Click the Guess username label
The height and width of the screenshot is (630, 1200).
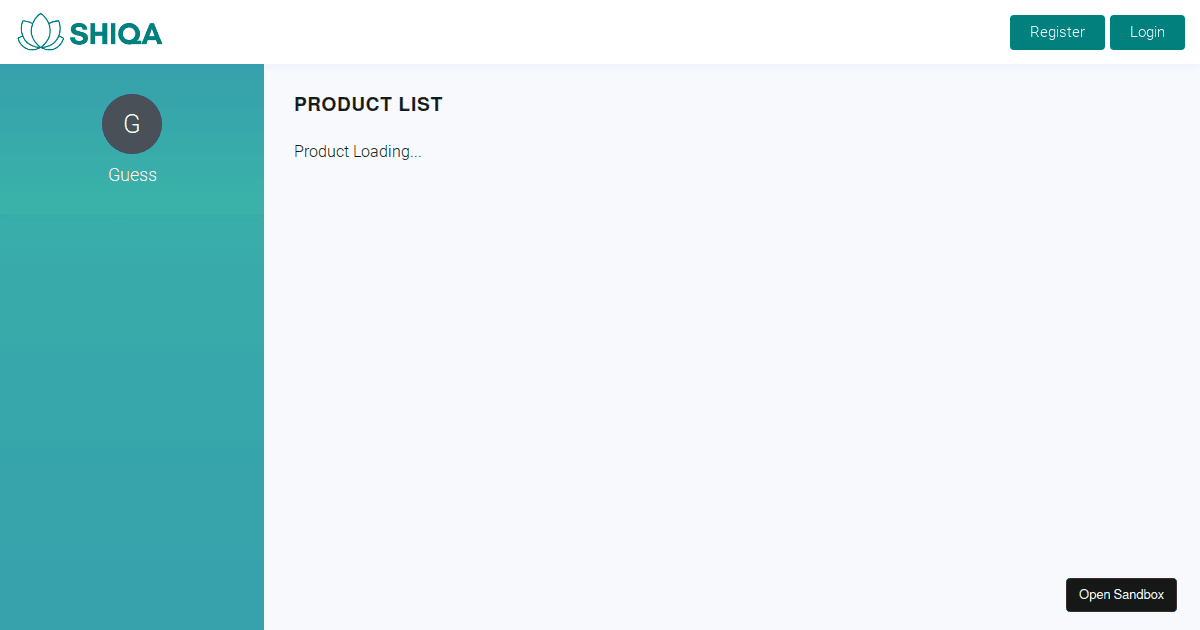(x=132, y=175)
